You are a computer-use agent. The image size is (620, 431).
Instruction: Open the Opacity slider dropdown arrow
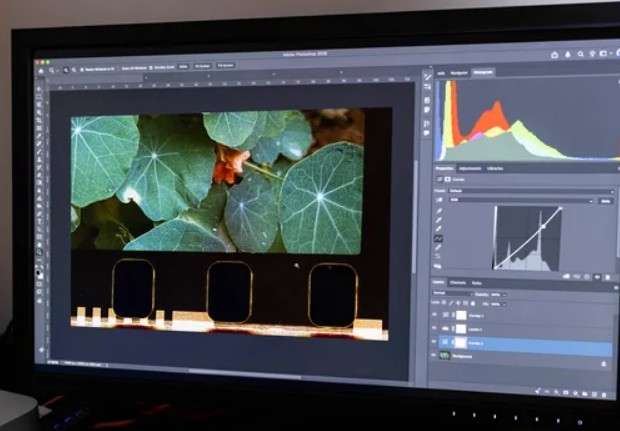click(x=505, y=295)
